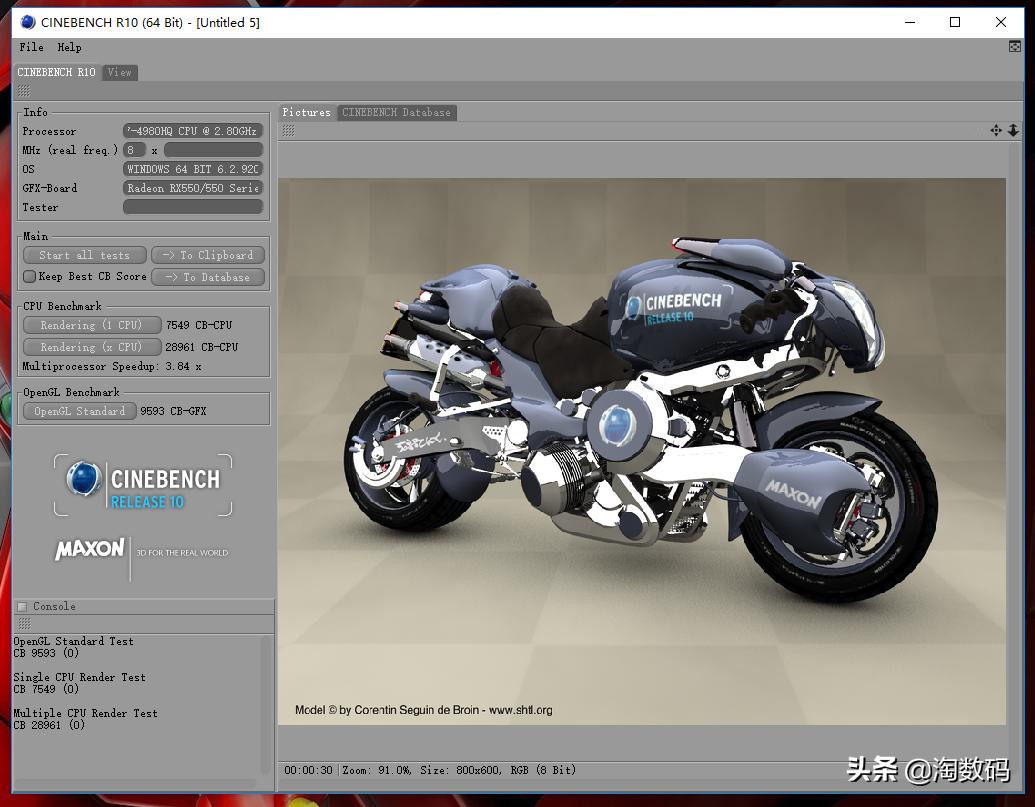The width and height of the screenshot is (1035, 807).
Task: Enable Keep Best CB Score checkbox
Action: 29,276
